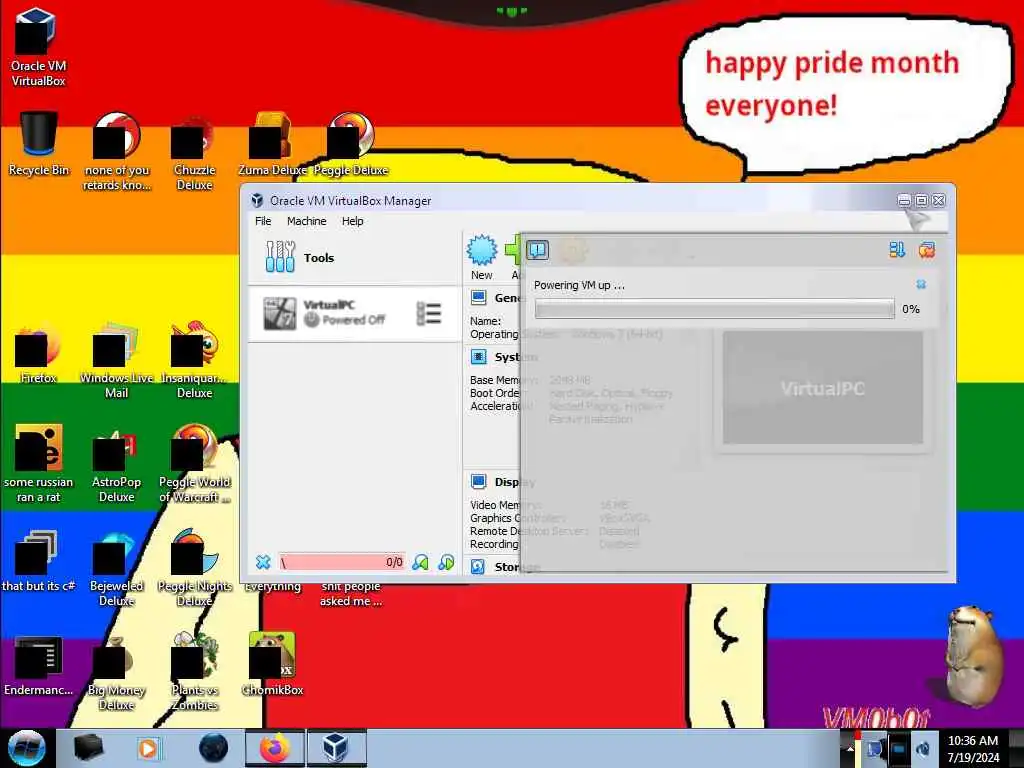The width and height of the screenshot is (1024, 768).
Task: Select the VirtualPC virtual machine entry
Action: (353, 313)
